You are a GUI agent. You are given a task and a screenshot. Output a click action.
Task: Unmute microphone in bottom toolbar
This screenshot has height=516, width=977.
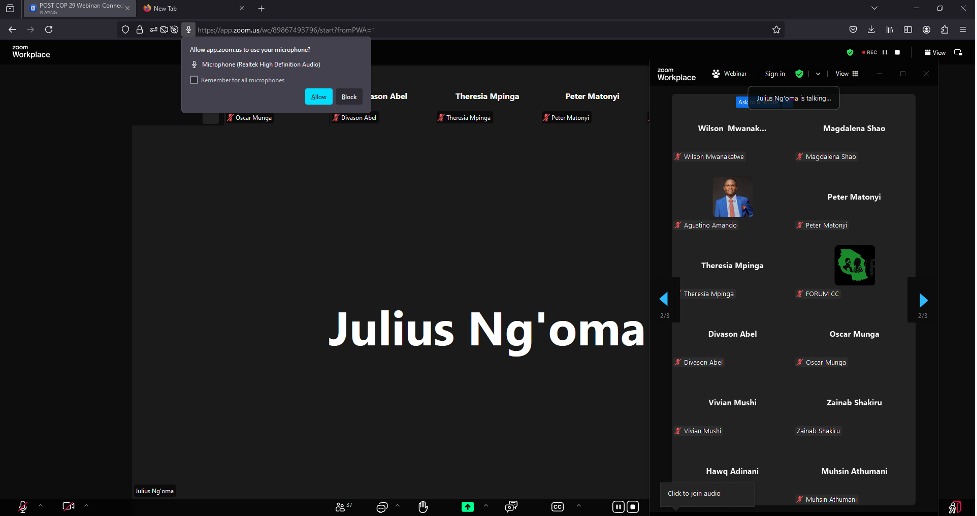22,507
